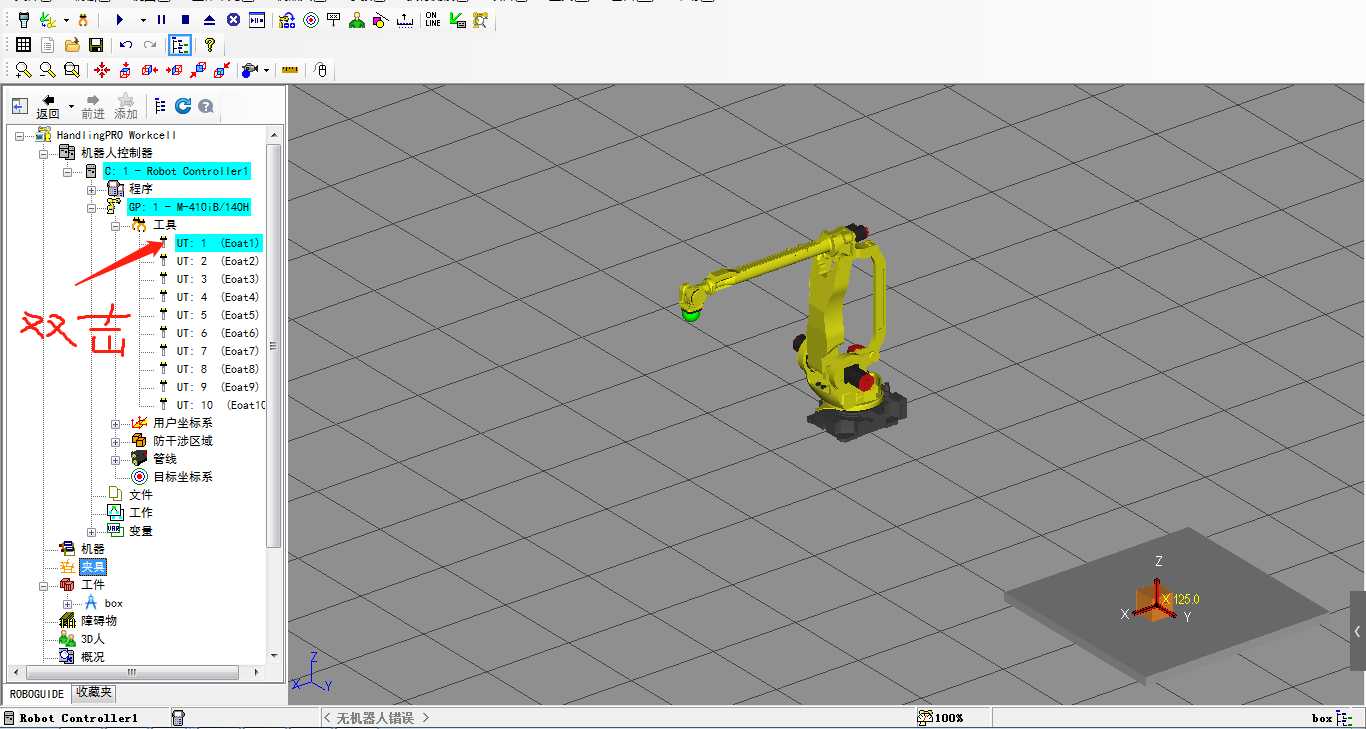This screenshot has width=1366, height=729.
Task: Click the target bullseye icon in toolbar
Action: coord(311,19)
